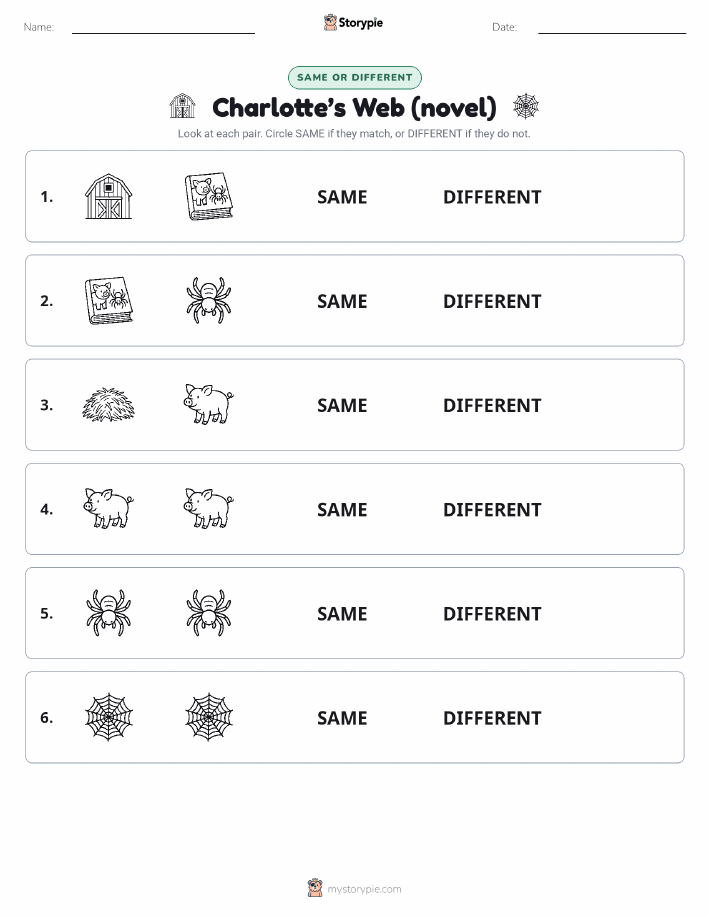The width and height of the screenshot is (709, 917).
Task: Choose DIFFERENT for row 2
Action: point(492,301)
